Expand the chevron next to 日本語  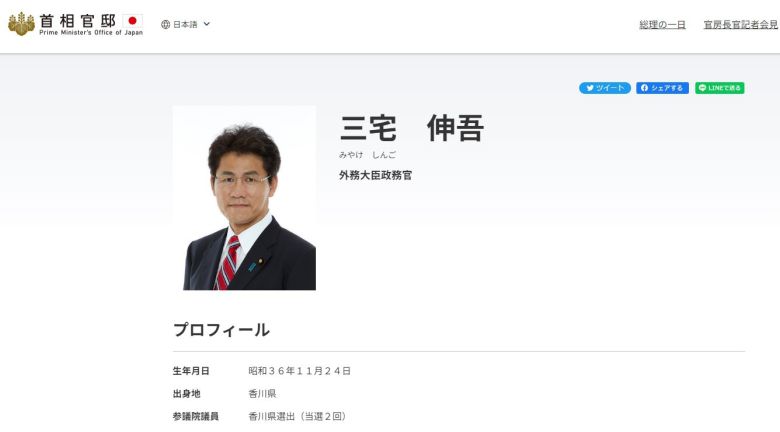207,24
